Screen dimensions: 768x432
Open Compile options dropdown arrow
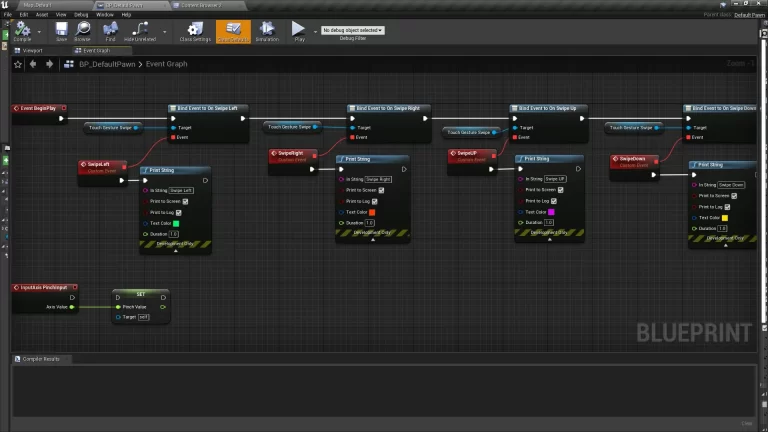click(x=39, y=32)
